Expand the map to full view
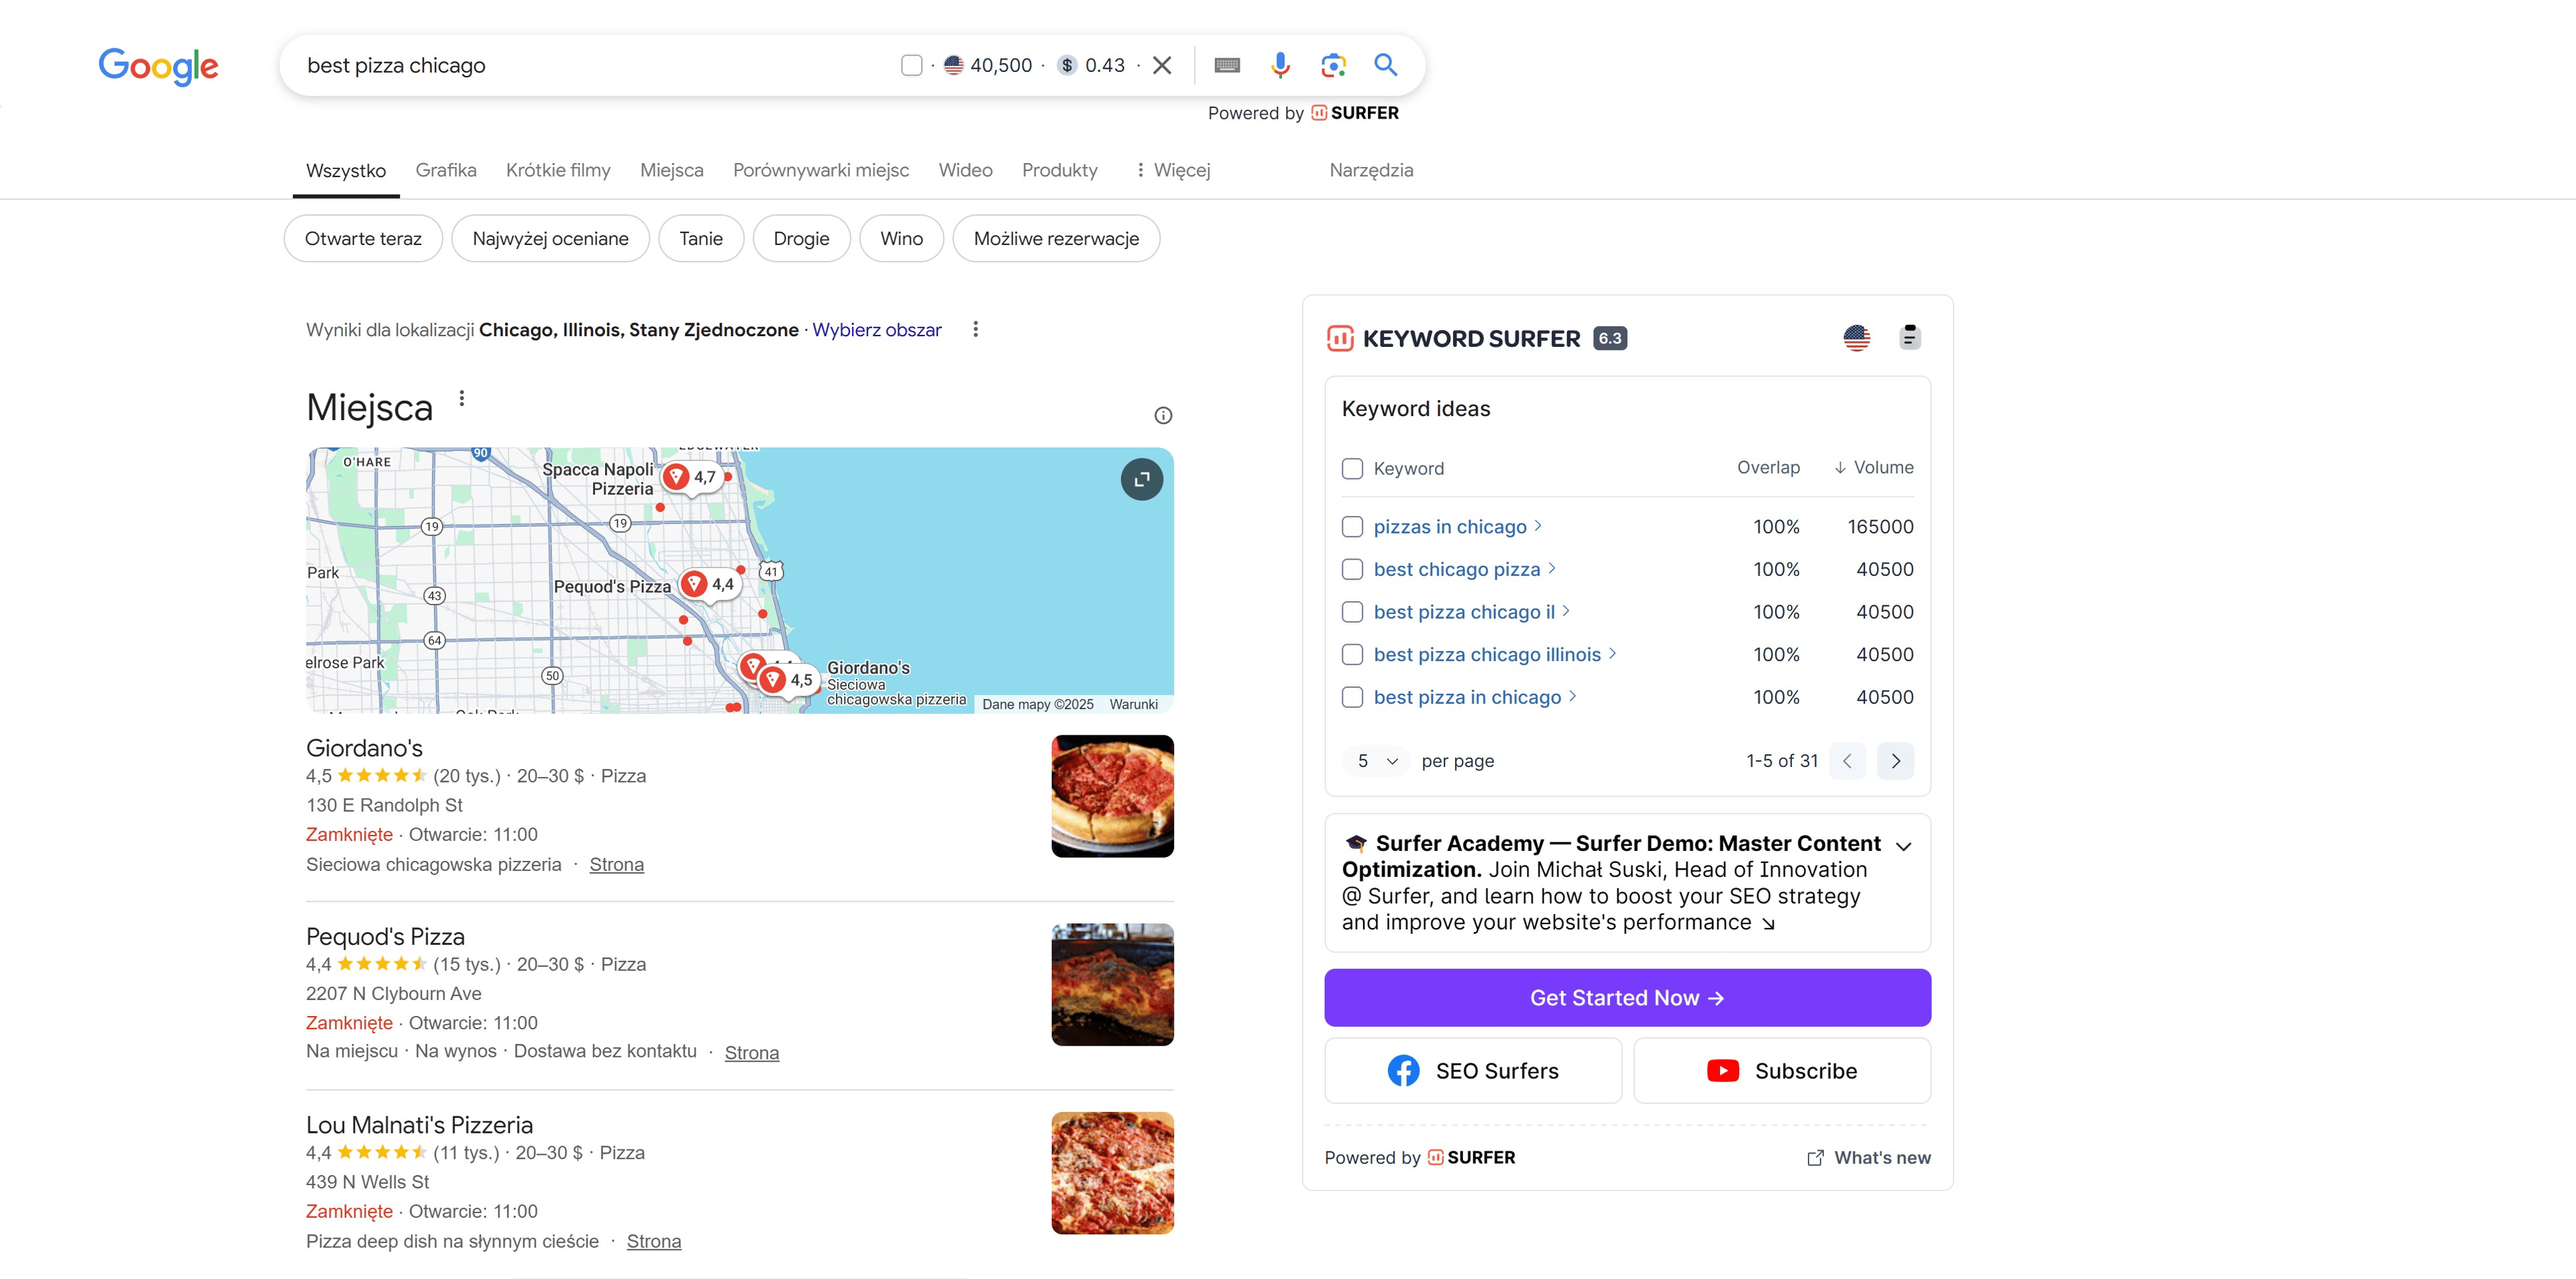 pos(1141,479)
